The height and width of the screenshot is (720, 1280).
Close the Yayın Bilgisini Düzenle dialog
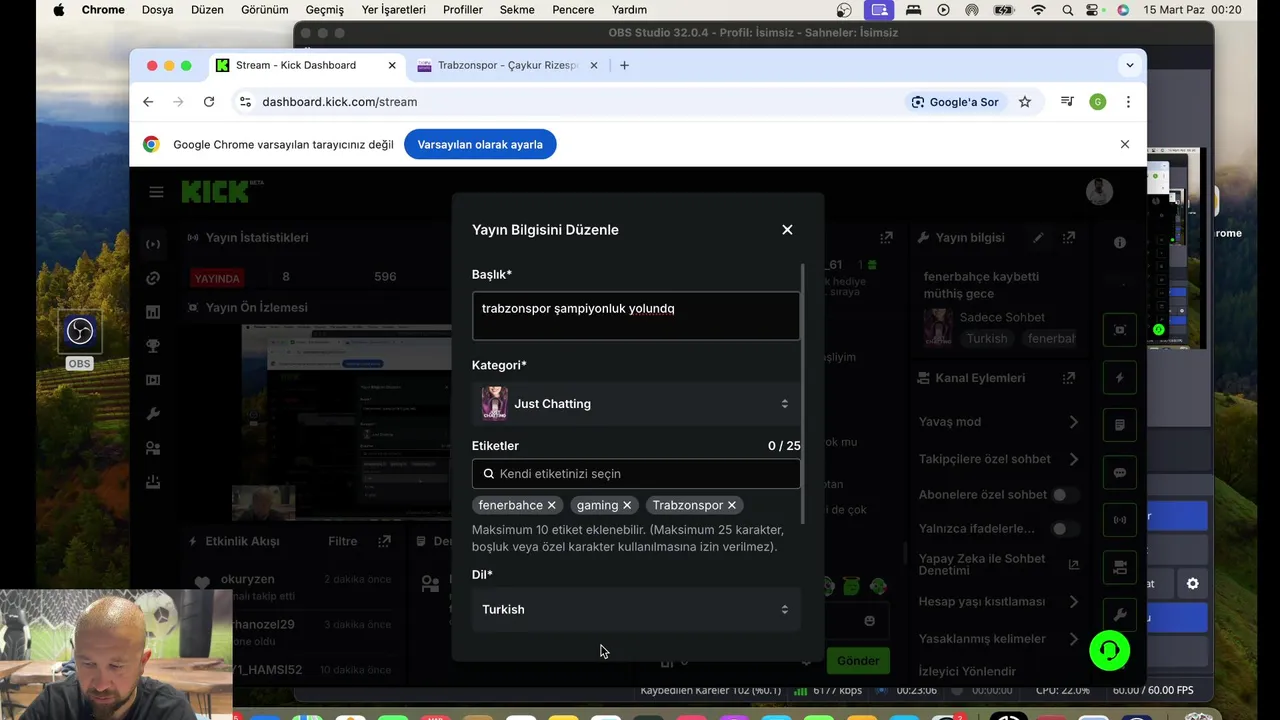[787, 230]
